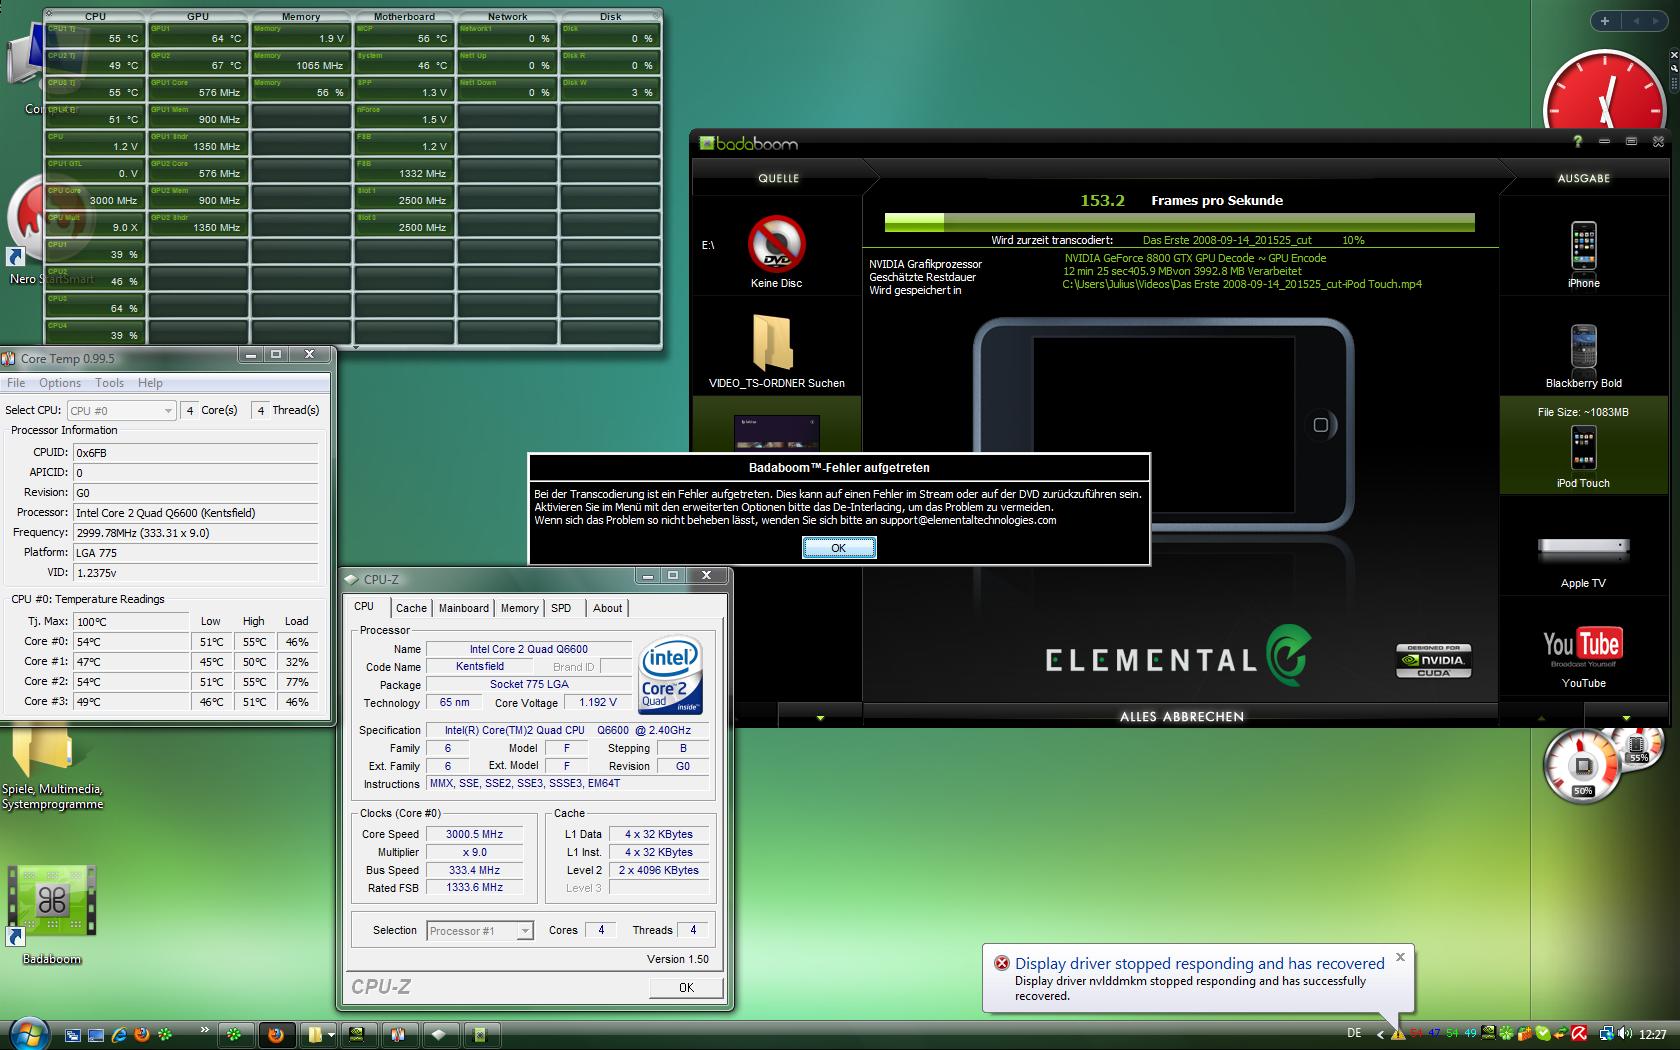Open the SPD tab in CPU-Z

[x=561, y=608]
